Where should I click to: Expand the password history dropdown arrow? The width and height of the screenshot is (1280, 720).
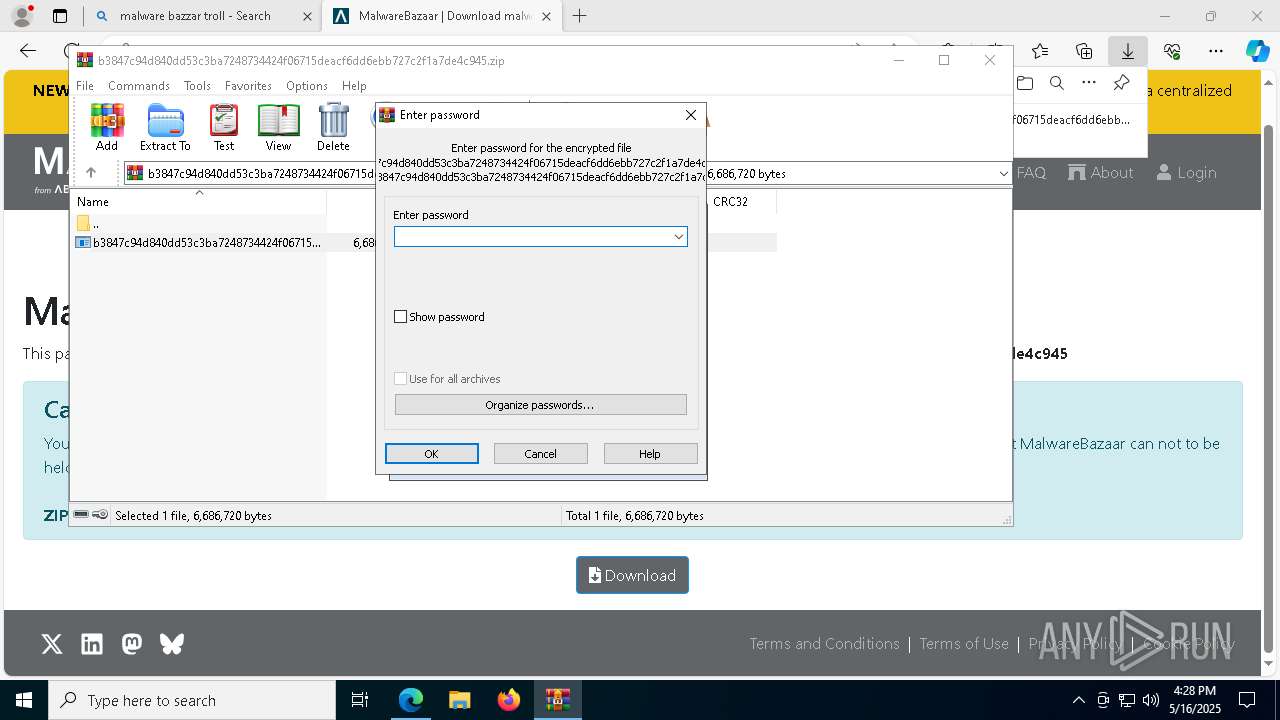point(679,236)
